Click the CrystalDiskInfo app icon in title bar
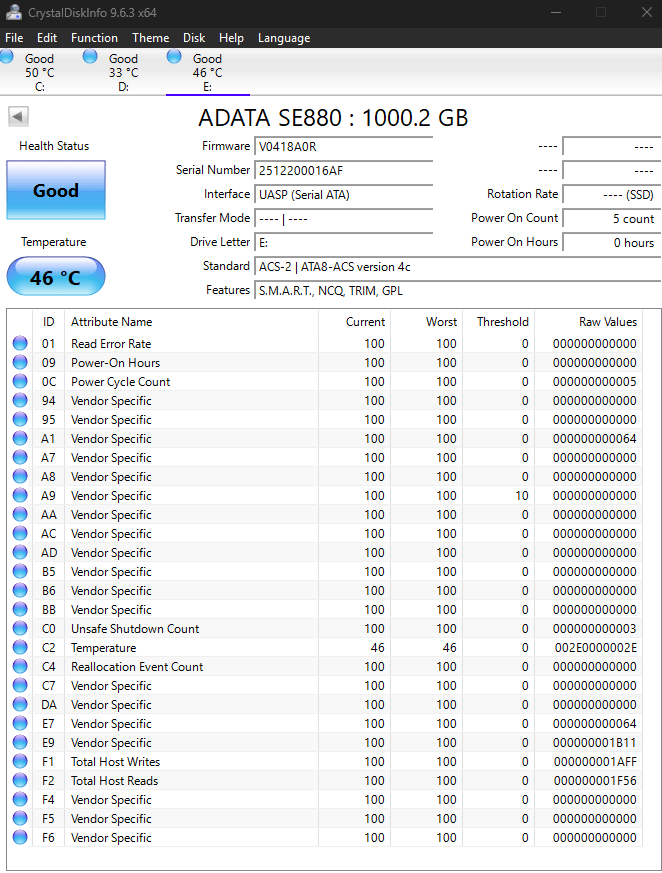Image resolution: width=662 pixels, height=873 pixels. pos(14,12)
